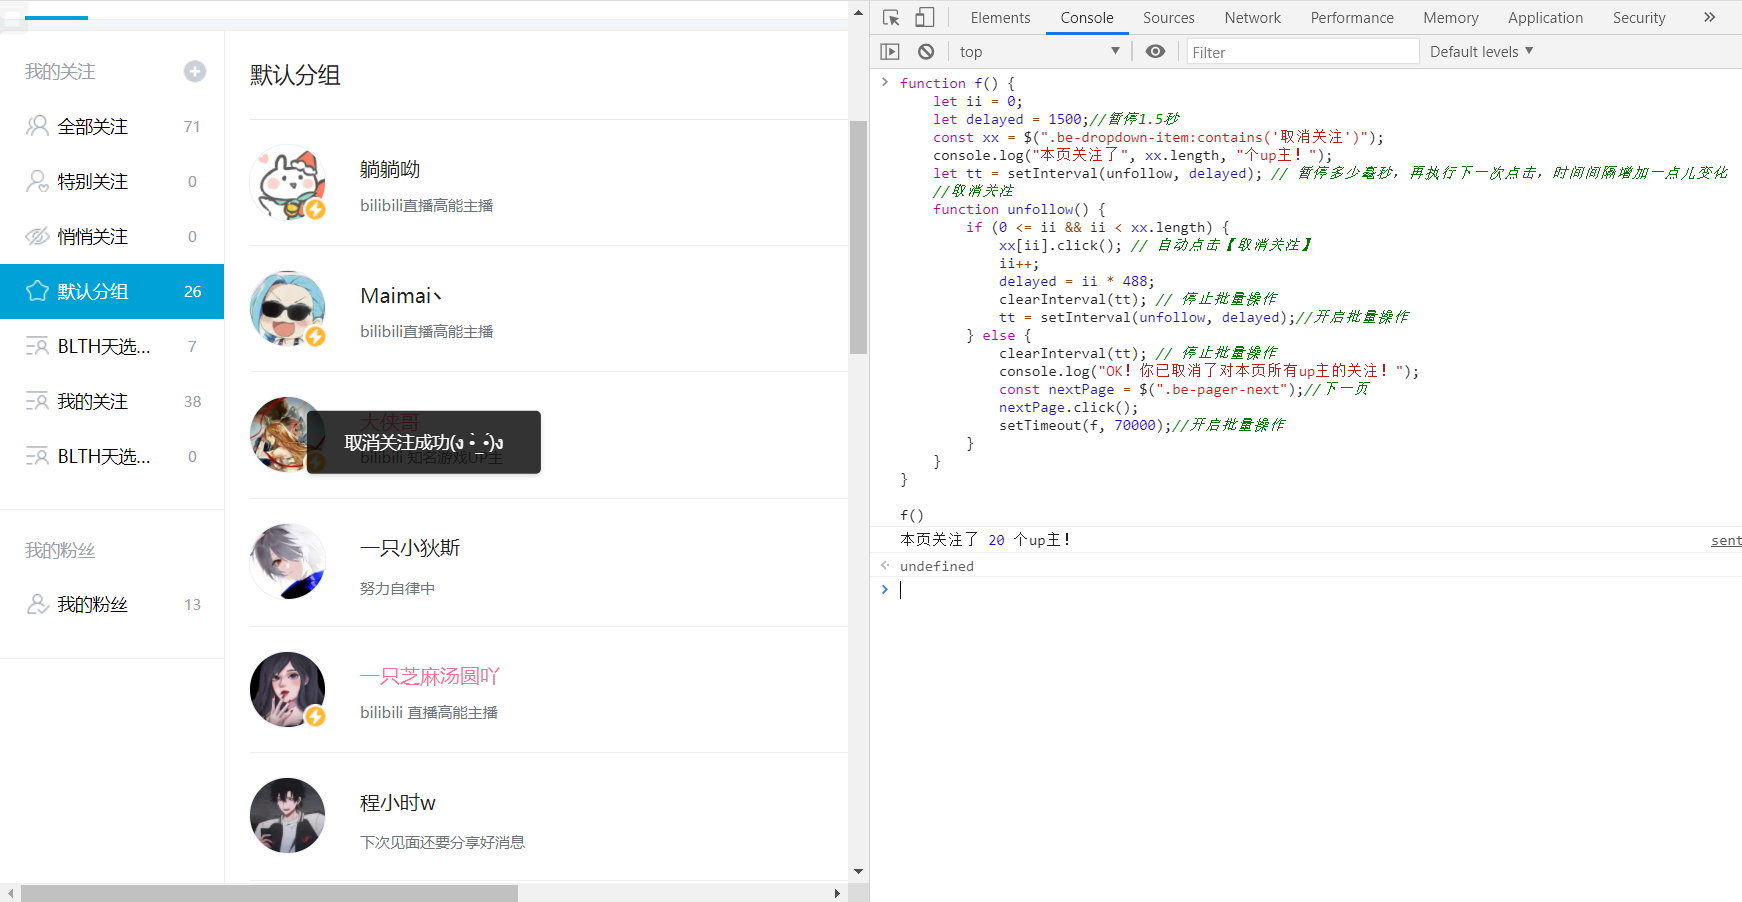1742x902 pixels.
Task: Open the top execution context dropdown
Action: coord(1039,51)
